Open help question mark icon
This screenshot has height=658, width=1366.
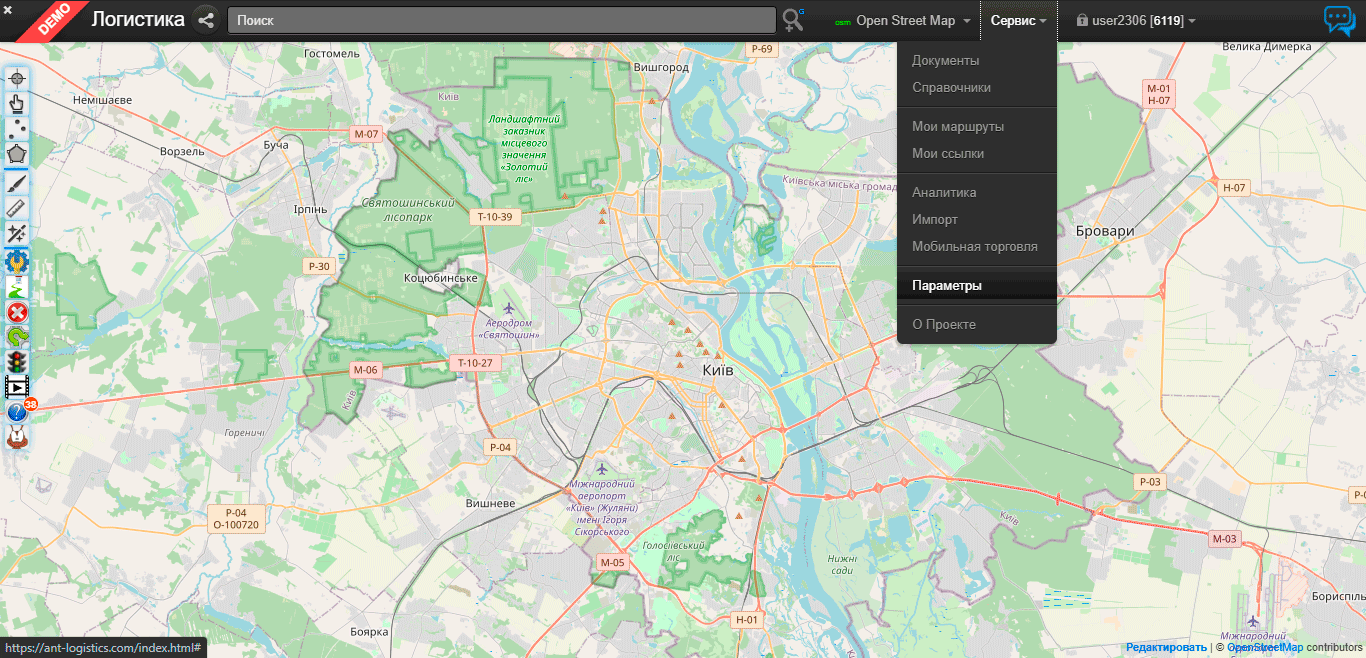(x=17, y=411)
